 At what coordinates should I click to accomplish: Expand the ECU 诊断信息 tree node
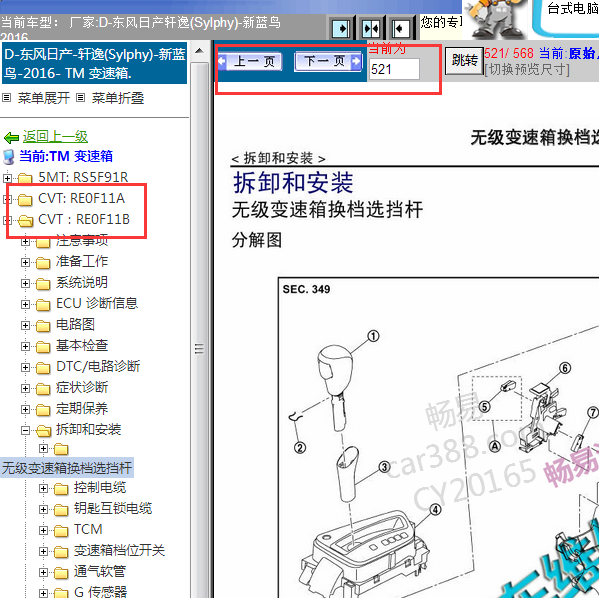[25, 305]
